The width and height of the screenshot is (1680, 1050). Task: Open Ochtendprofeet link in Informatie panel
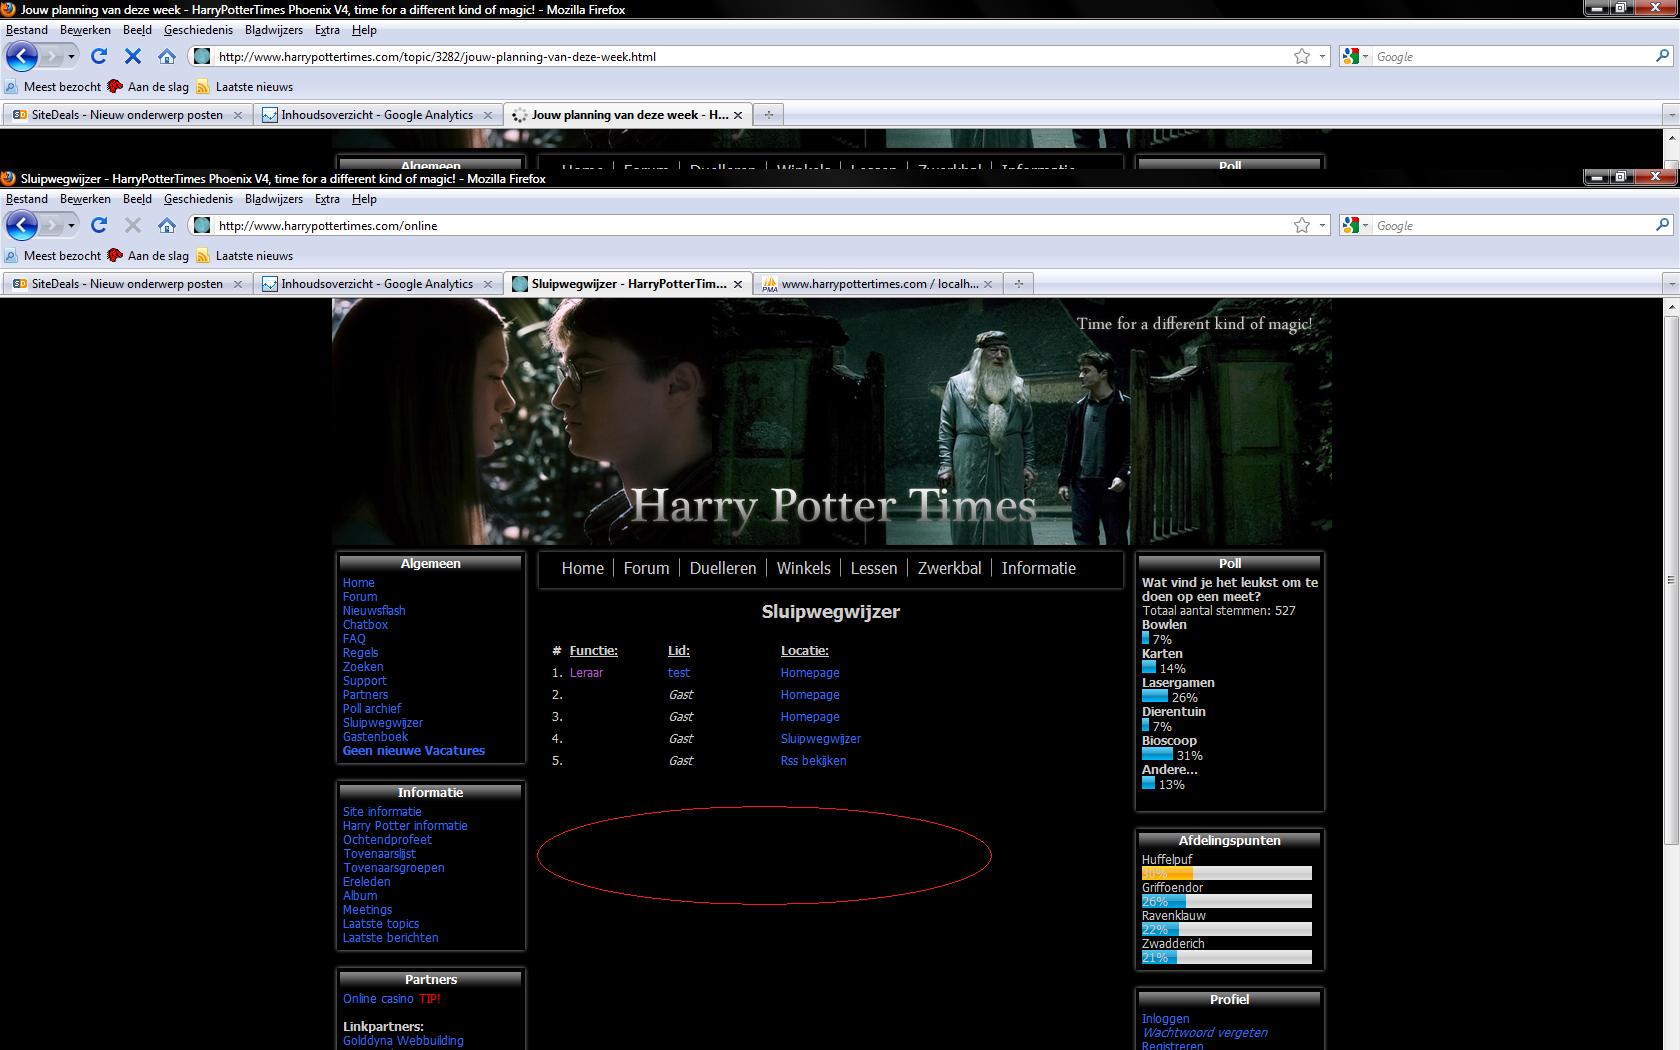pyautogui.click(x=387, y=840)
